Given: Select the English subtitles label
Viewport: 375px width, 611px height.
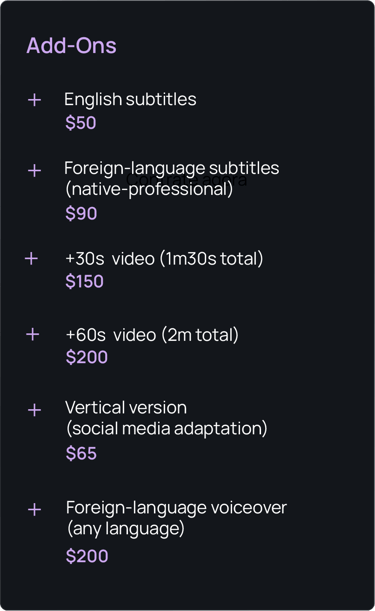Looking at the screenshot, I should coord(130,99).
